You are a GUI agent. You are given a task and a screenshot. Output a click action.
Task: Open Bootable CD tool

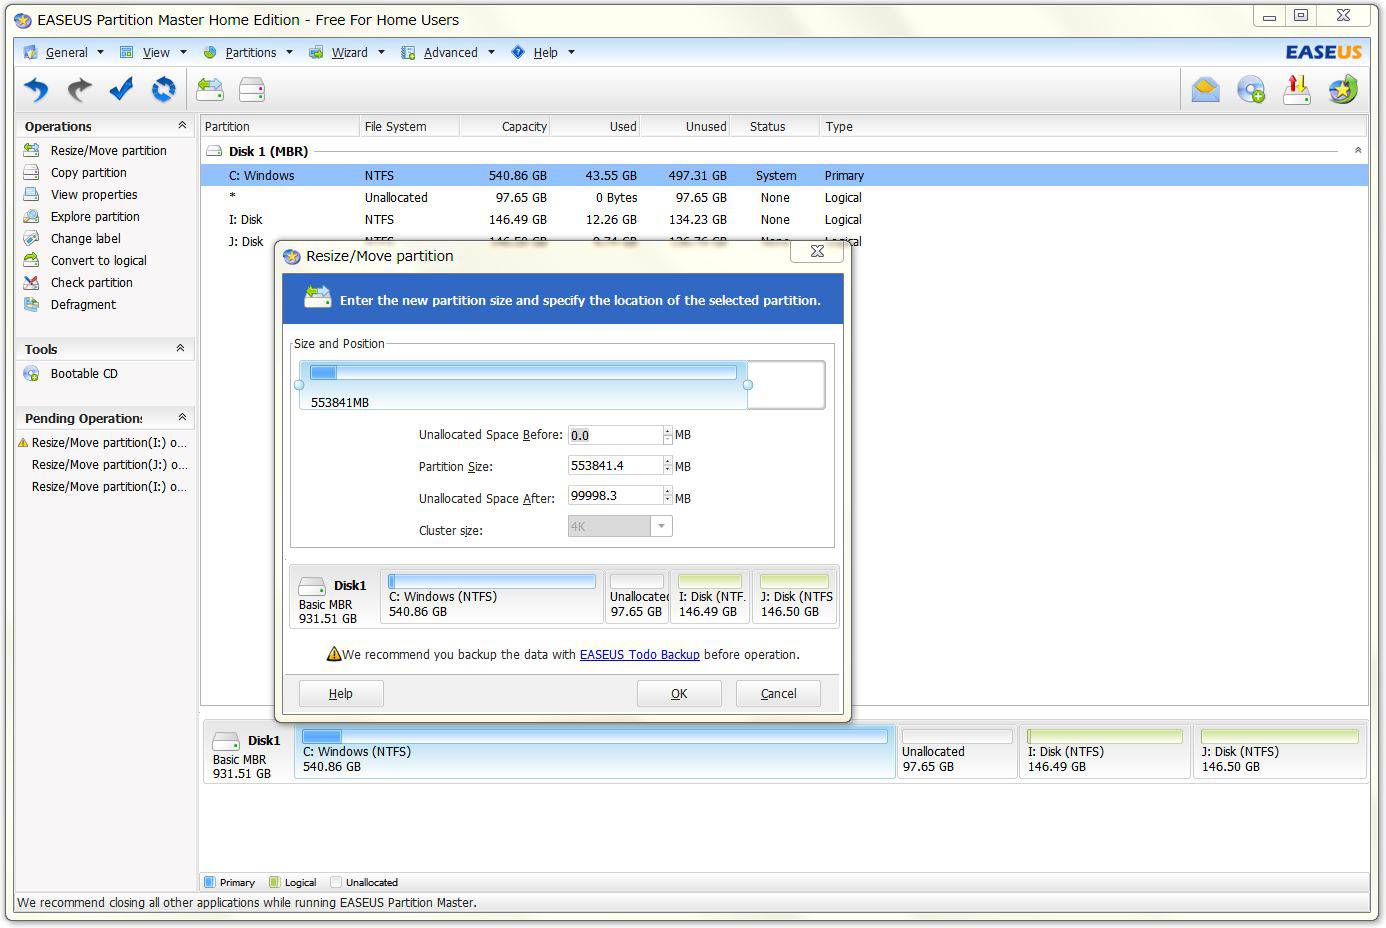pos(84,374)
